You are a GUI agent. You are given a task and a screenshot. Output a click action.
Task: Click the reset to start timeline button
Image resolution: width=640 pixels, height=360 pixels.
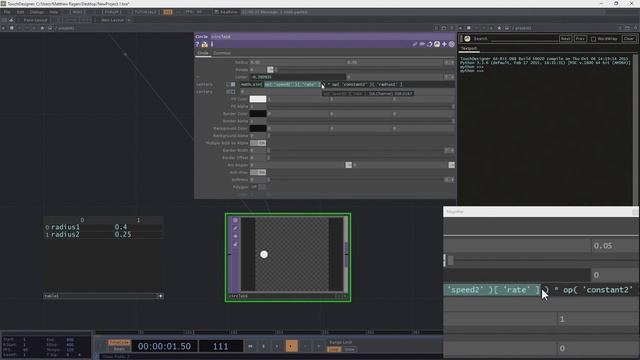coord(250,346)
